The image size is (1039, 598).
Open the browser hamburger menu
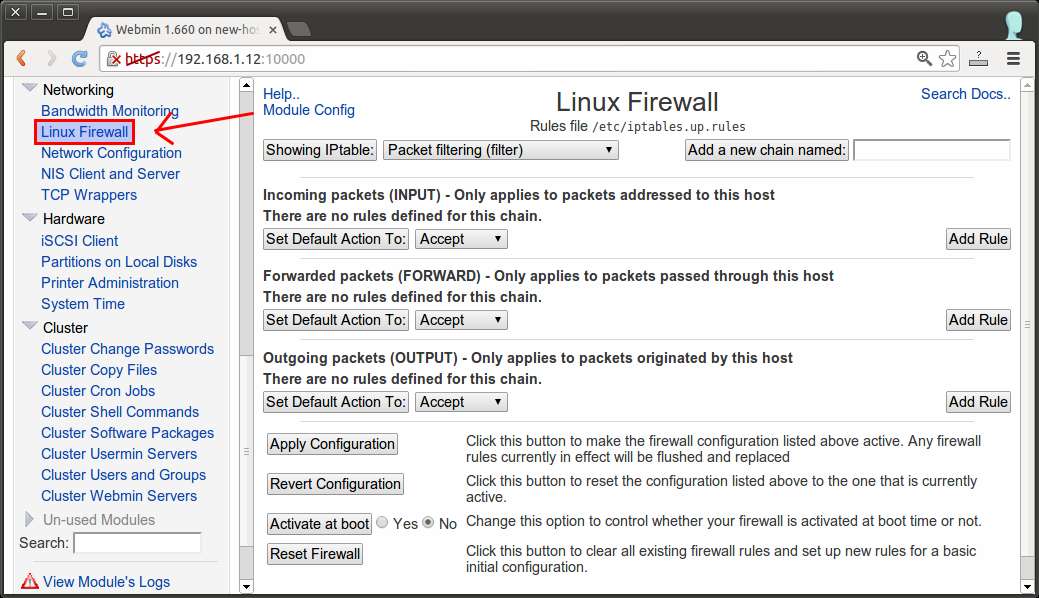1013,58
